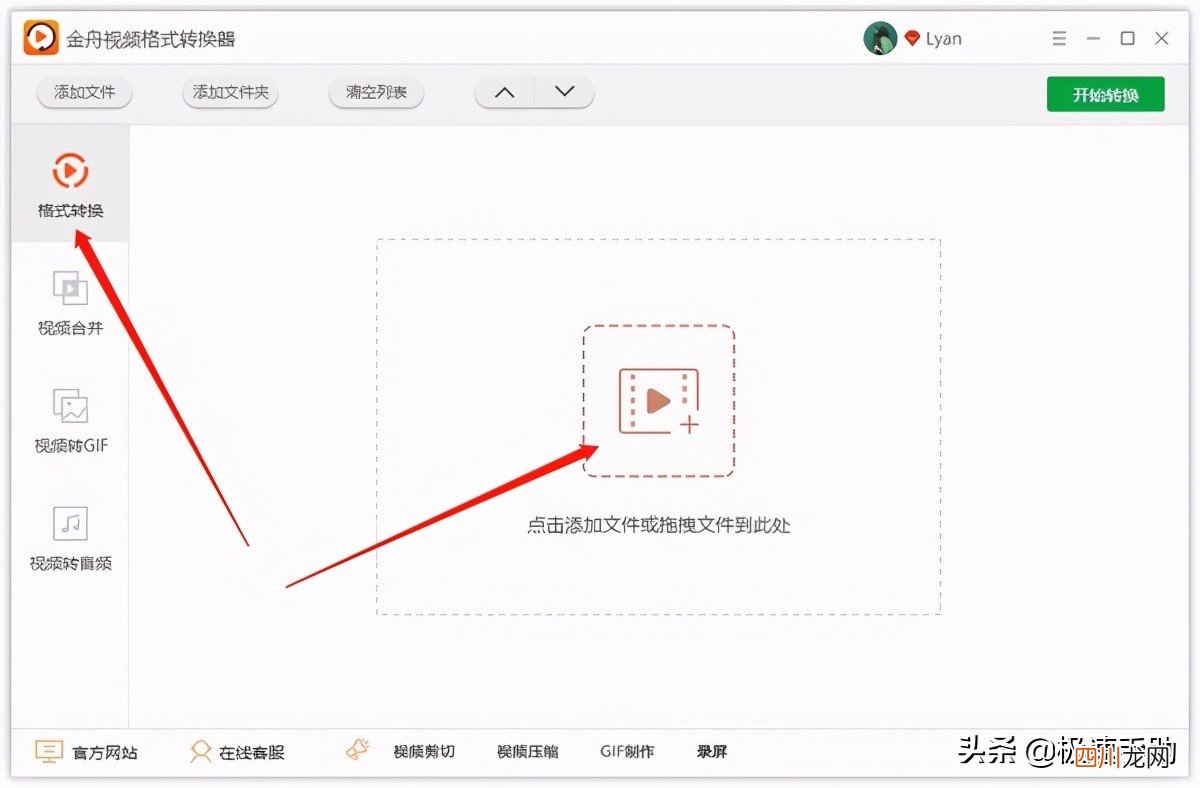This screenshot has width=1200, height=788.
Task: Click the app logo in title bar
Action: coord(41,38)
